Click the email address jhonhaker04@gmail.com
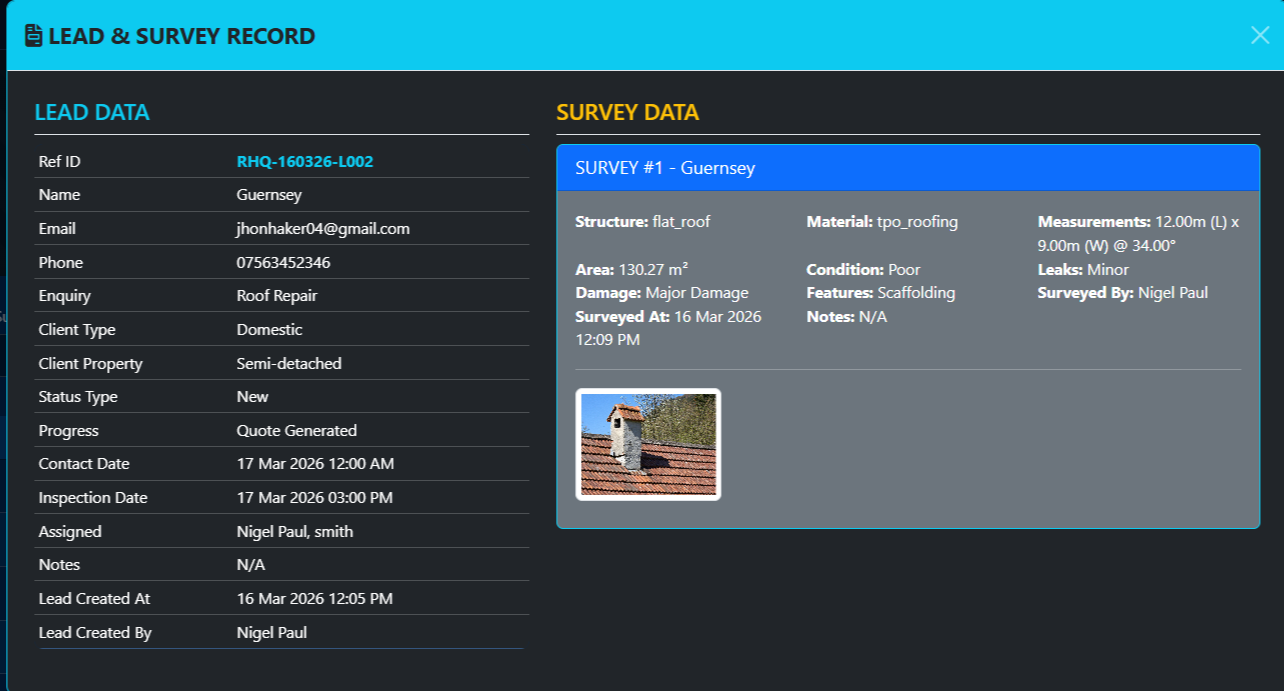The image size is (1284, 691). [323, 229]
